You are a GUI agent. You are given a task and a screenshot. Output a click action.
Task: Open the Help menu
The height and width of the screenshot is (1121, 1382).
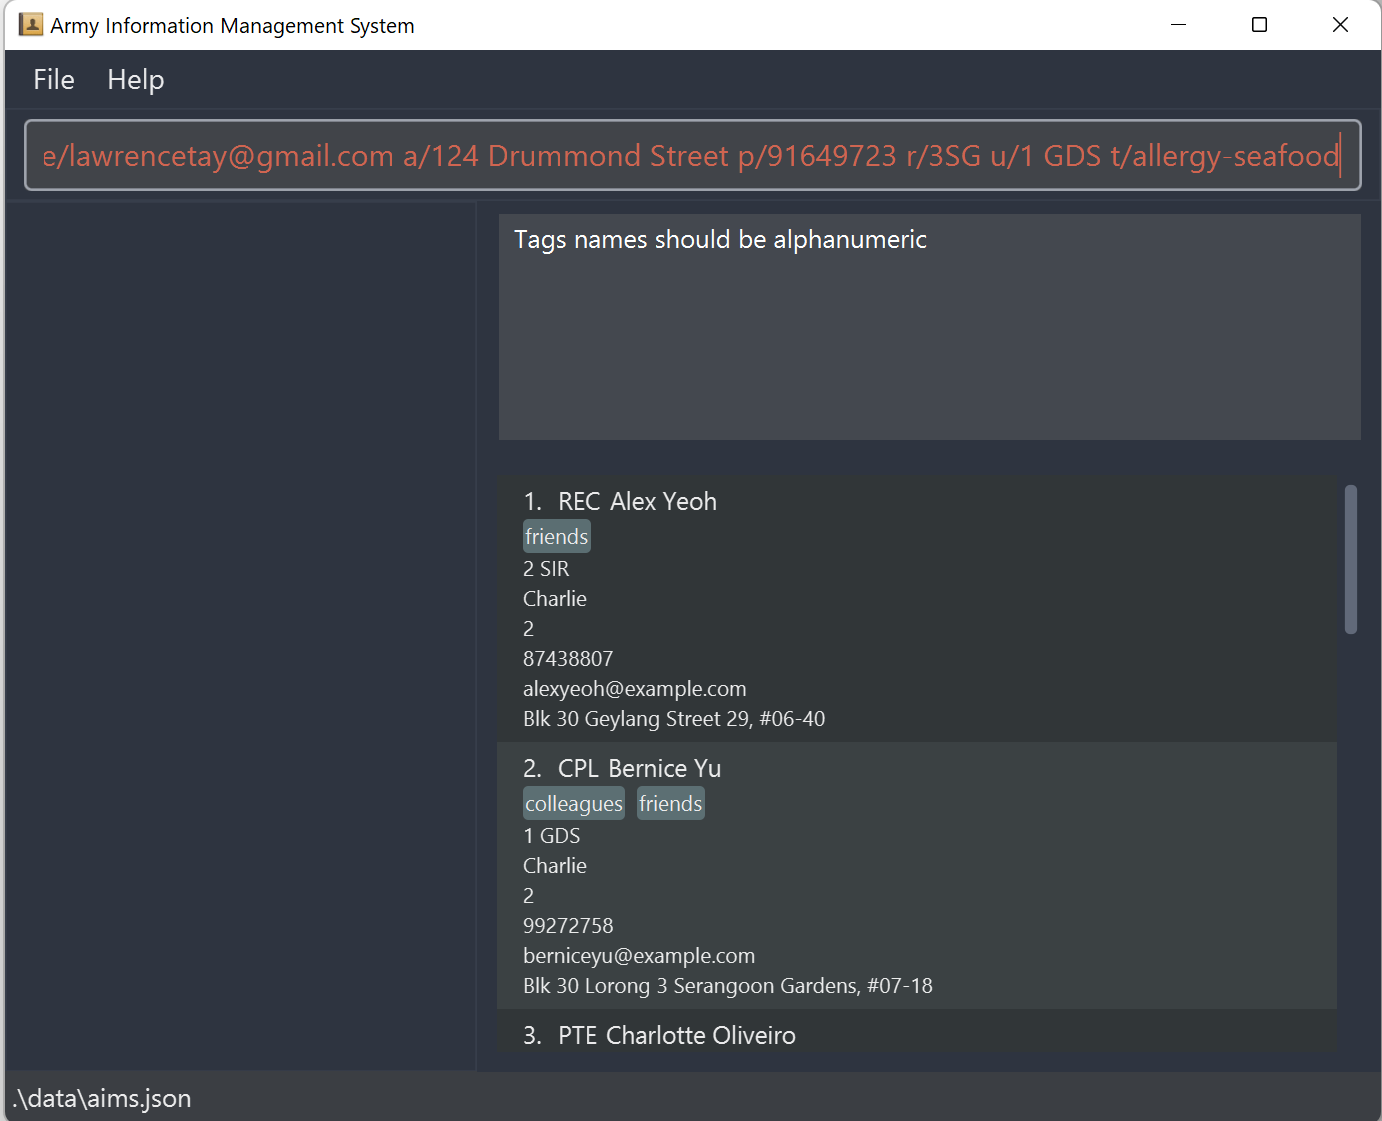point(136,80)
